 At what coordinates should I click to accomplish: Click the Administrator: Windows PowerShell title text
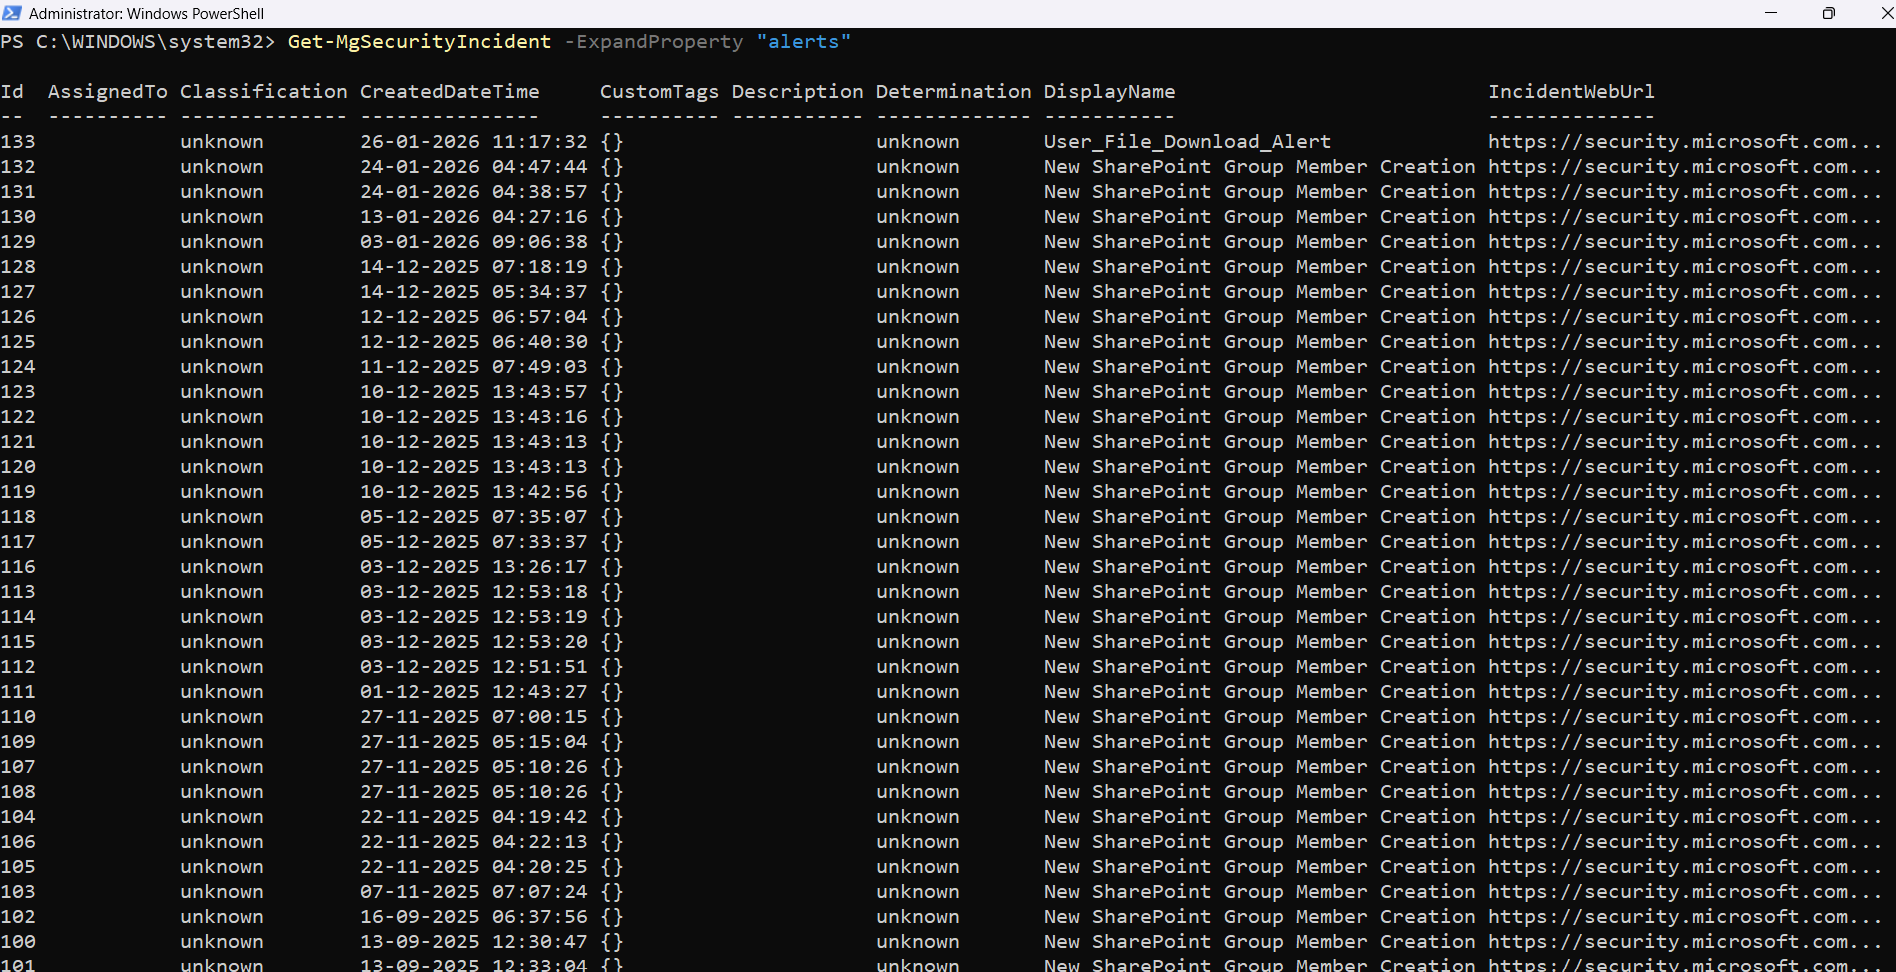146,14
